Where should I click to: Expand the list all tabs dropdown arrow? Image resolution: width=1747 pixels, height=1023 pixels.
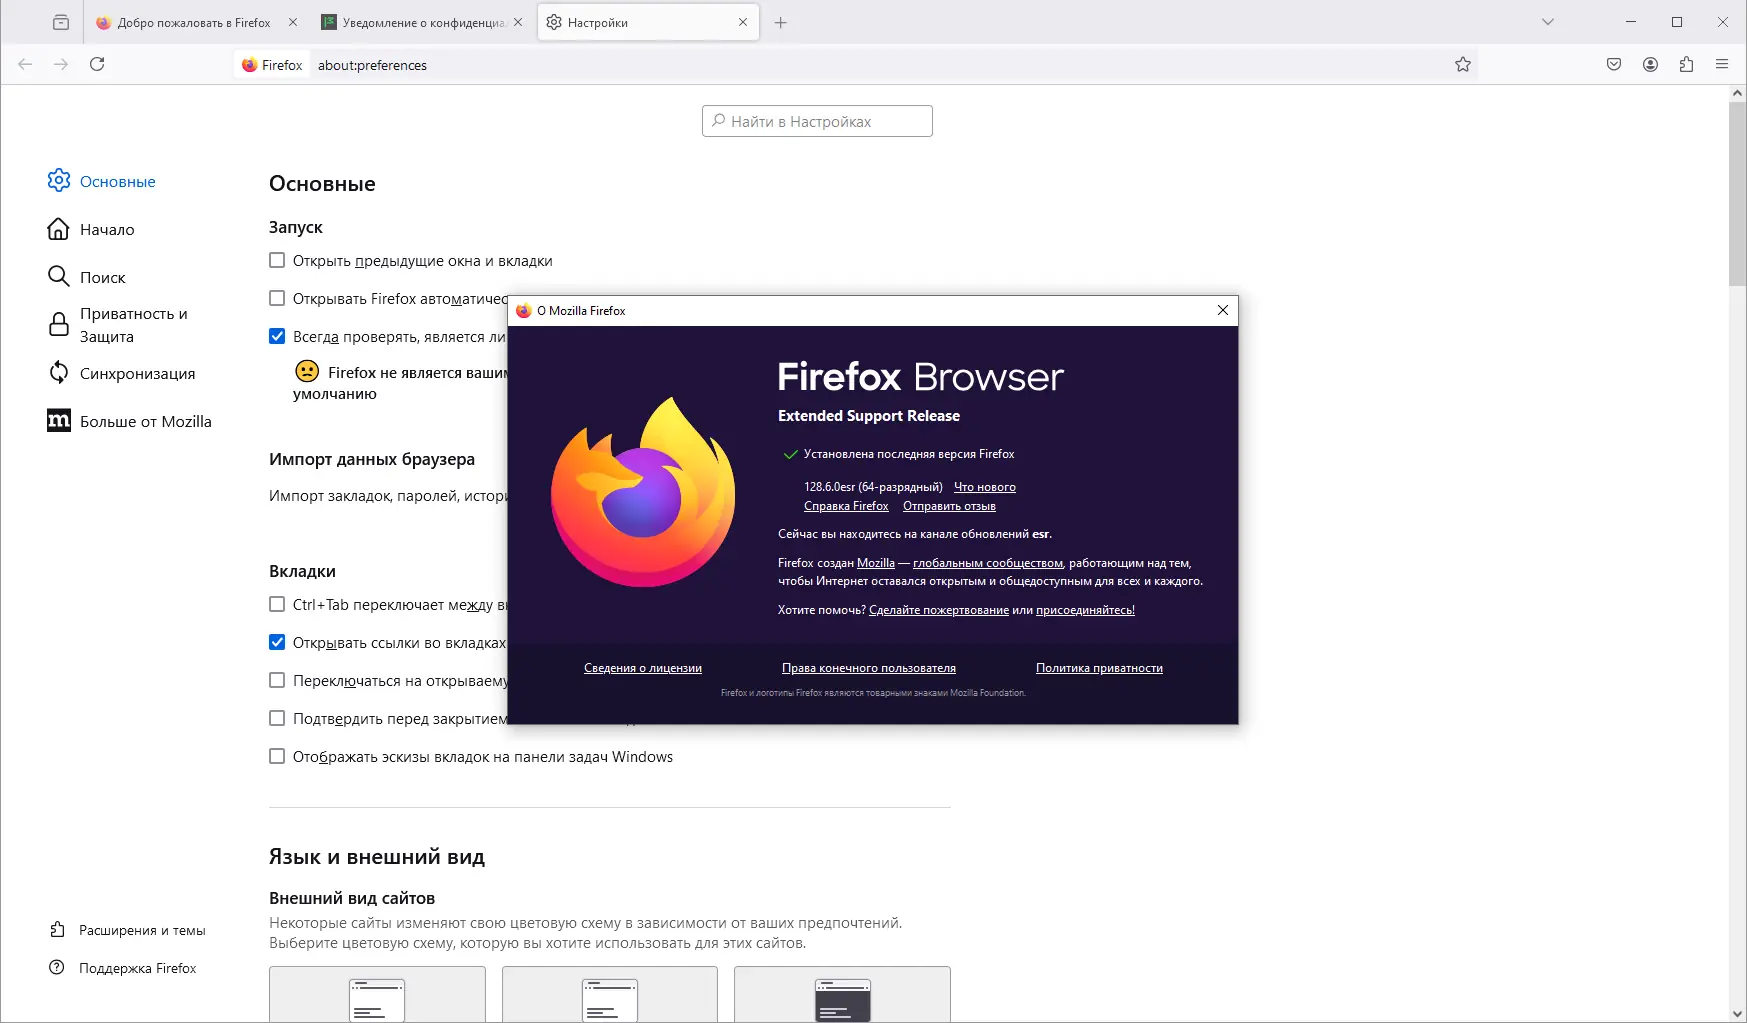[x=1548, y=22]
